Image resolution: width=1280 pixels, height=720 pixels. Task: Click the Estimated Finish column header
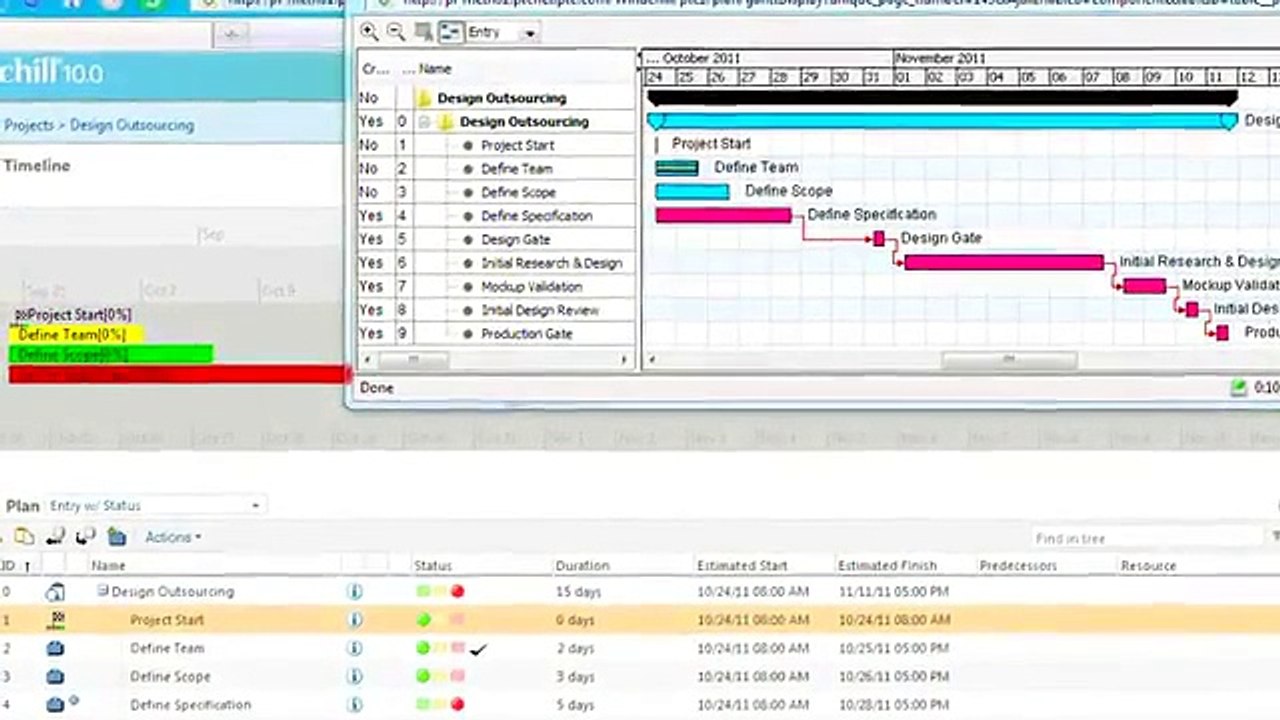pyautogui.click(x=886, y=566)
